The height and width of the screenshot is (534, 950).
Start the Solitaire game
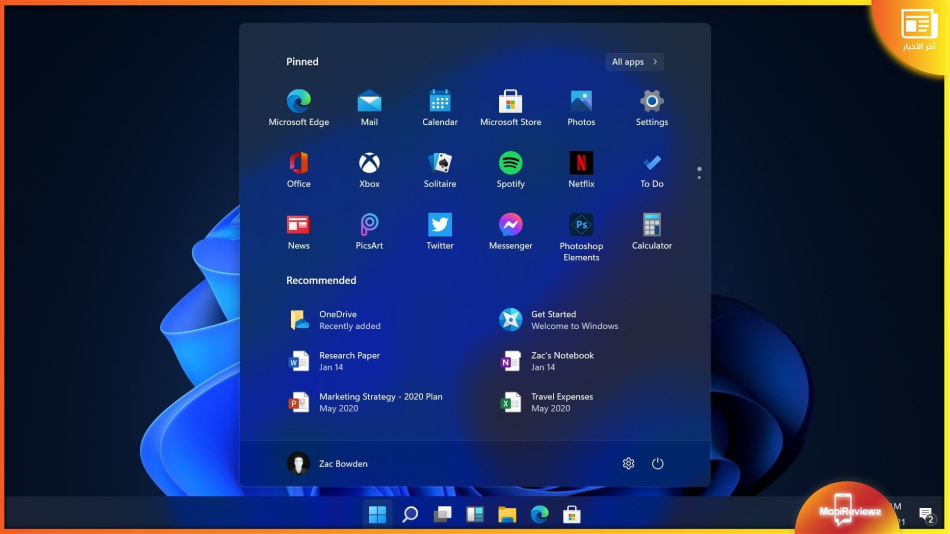[x=440, y=170]
